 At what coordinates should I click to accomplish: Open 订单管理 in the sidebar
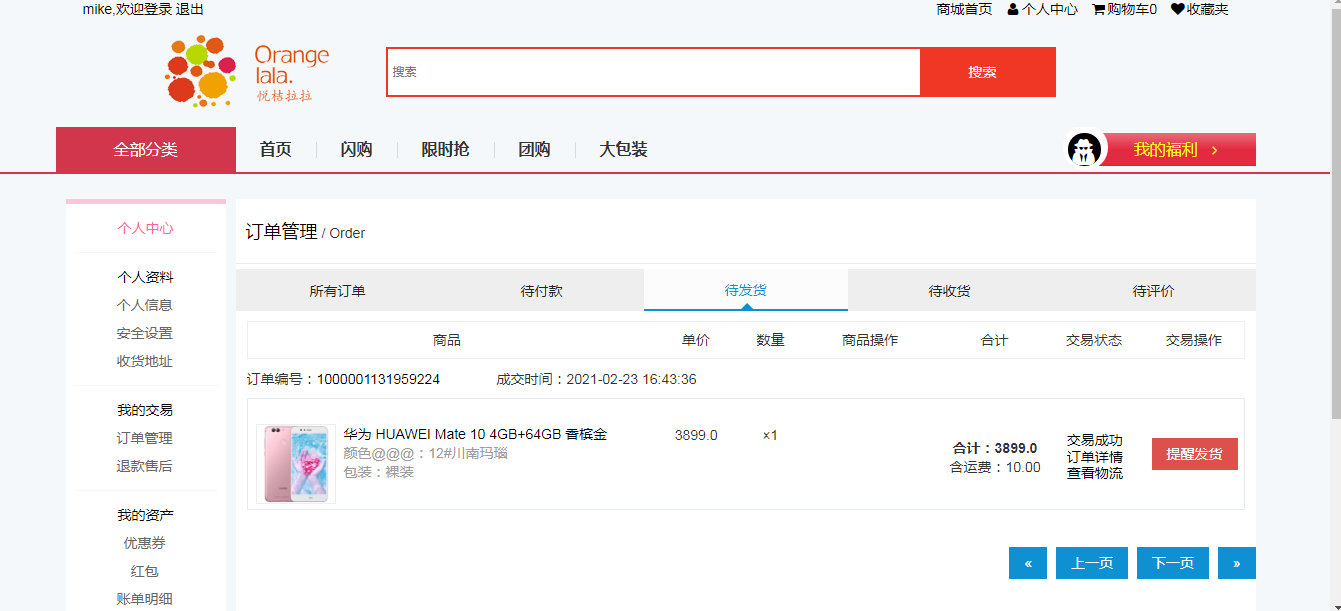tap(145, 438)
